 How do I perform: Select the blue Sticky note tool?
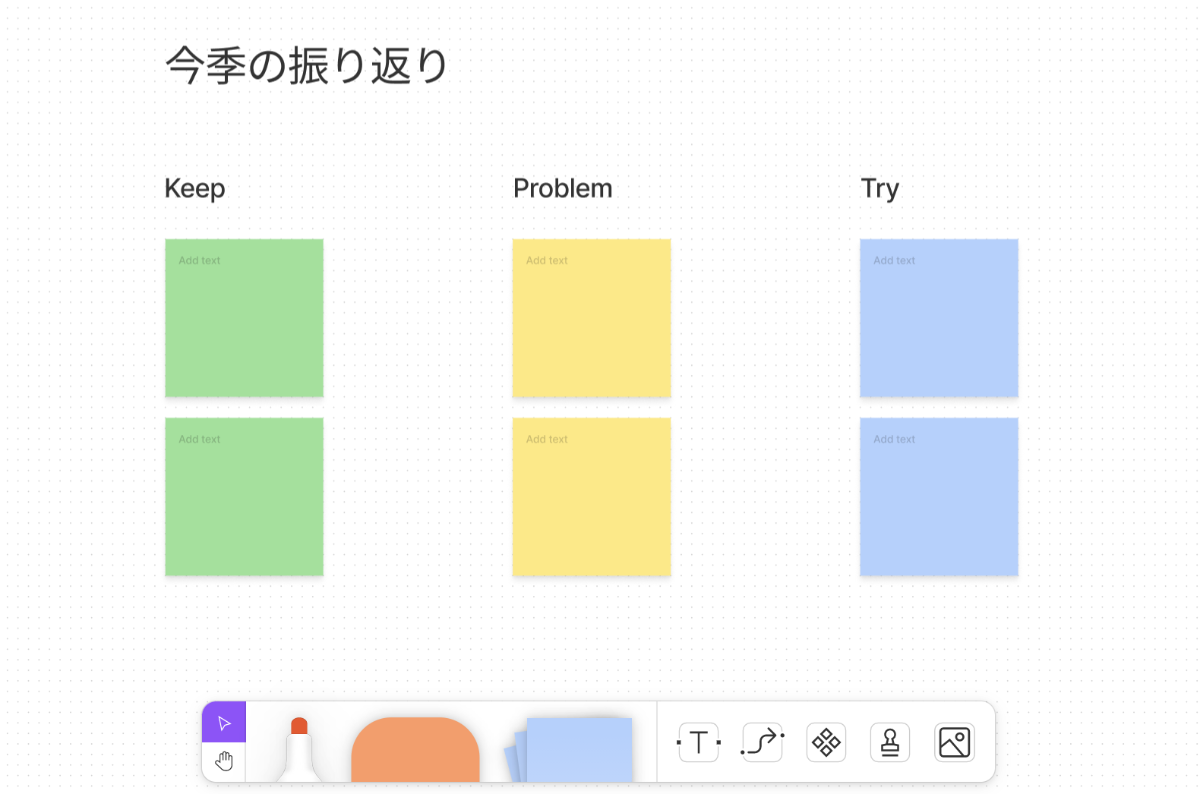point(577,750)
